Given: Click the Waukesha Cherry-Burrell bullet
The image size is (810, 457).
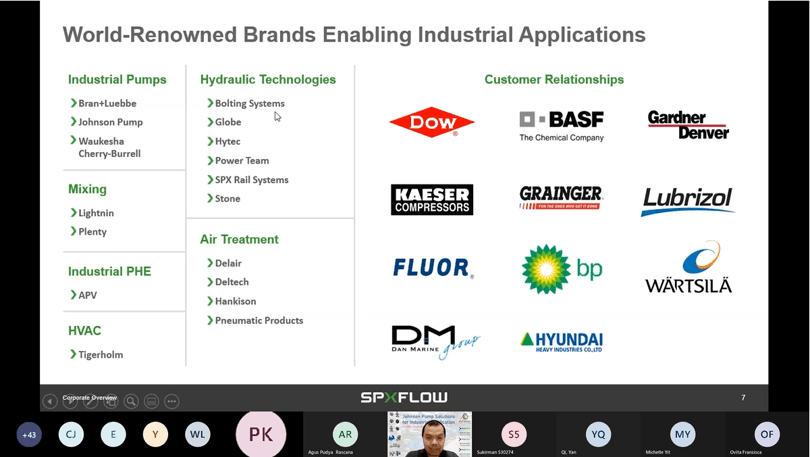Looking at the screenshot, I should (105, 147).
